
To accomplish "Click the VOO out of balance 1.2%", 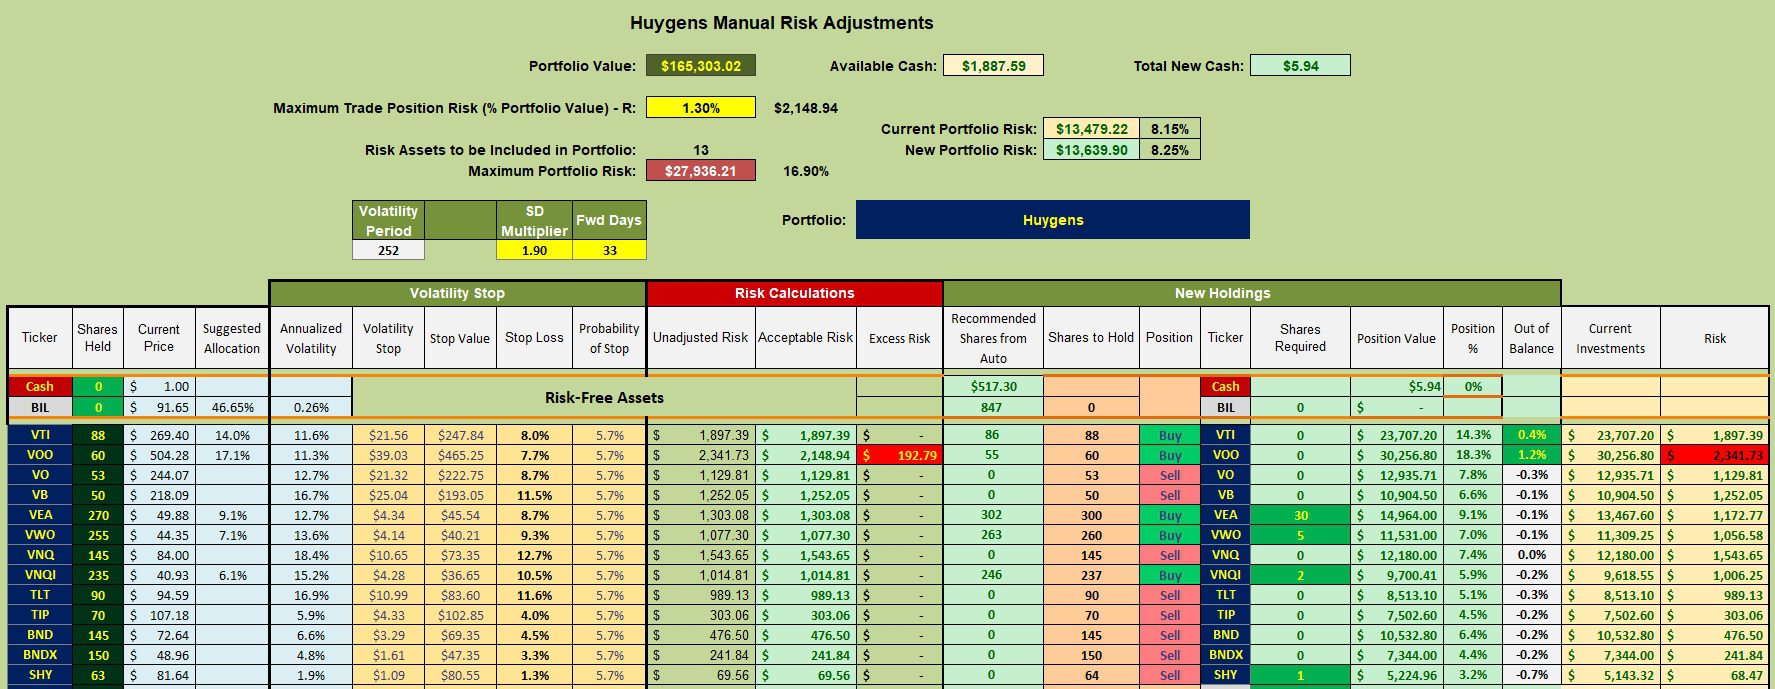I will coord(1531,455).
